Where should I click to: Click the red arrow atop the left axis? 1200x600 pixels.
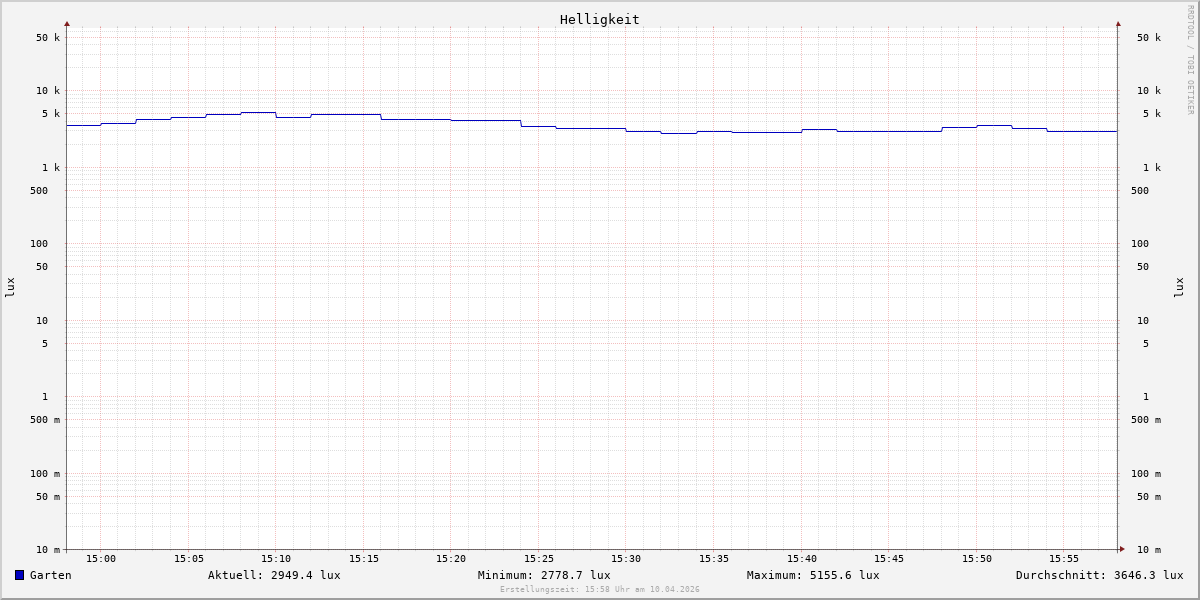pos(67,23)
